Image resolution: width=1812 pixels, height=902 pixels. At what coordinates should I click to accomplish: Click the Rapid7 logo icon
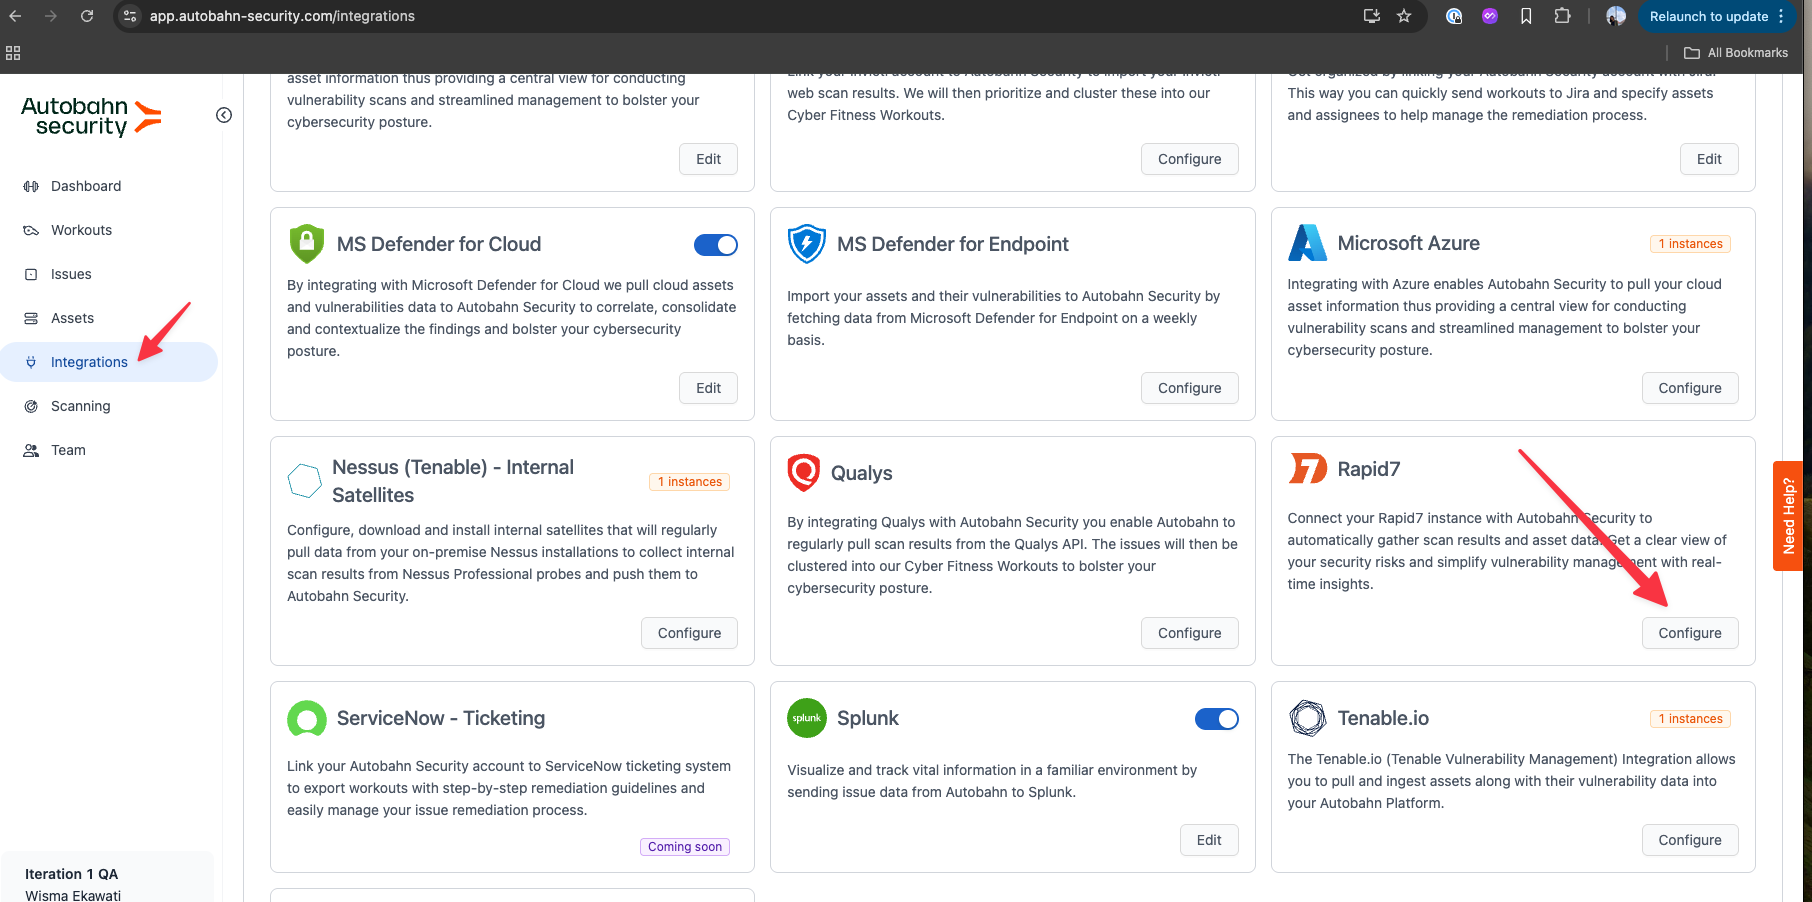[x=1307, y=468]
